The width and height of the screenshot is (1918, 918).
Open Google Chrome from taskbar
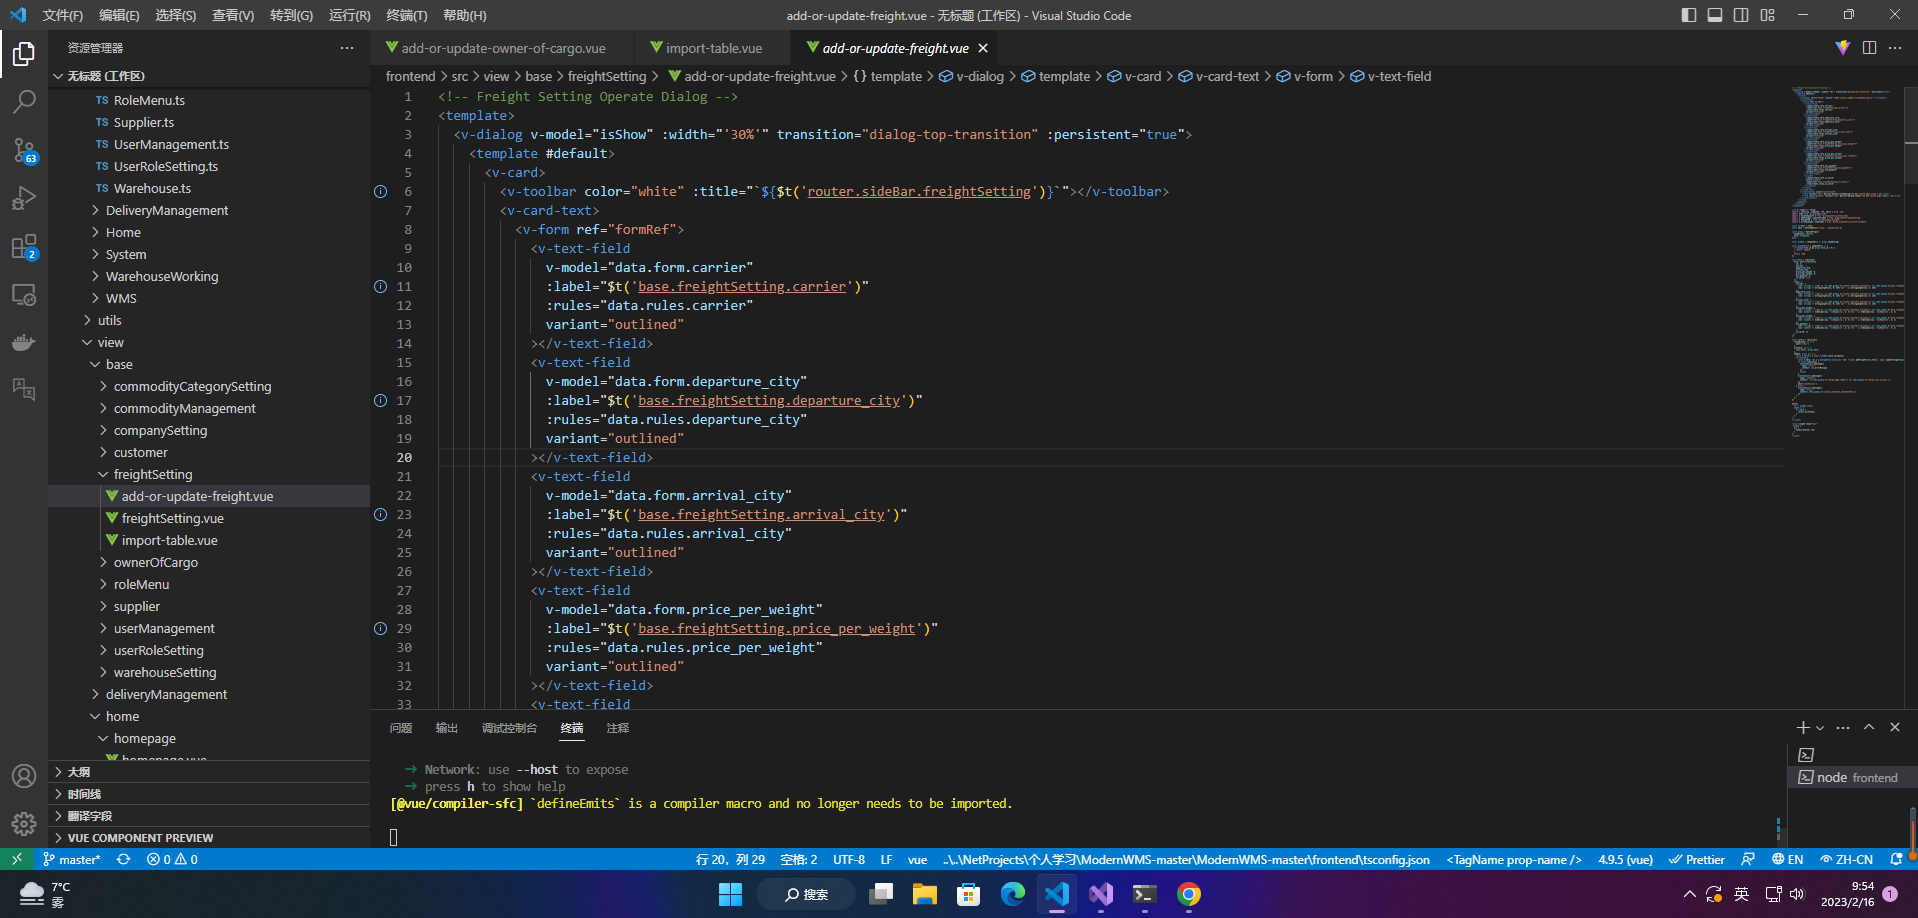click(x=1188, y=894)
